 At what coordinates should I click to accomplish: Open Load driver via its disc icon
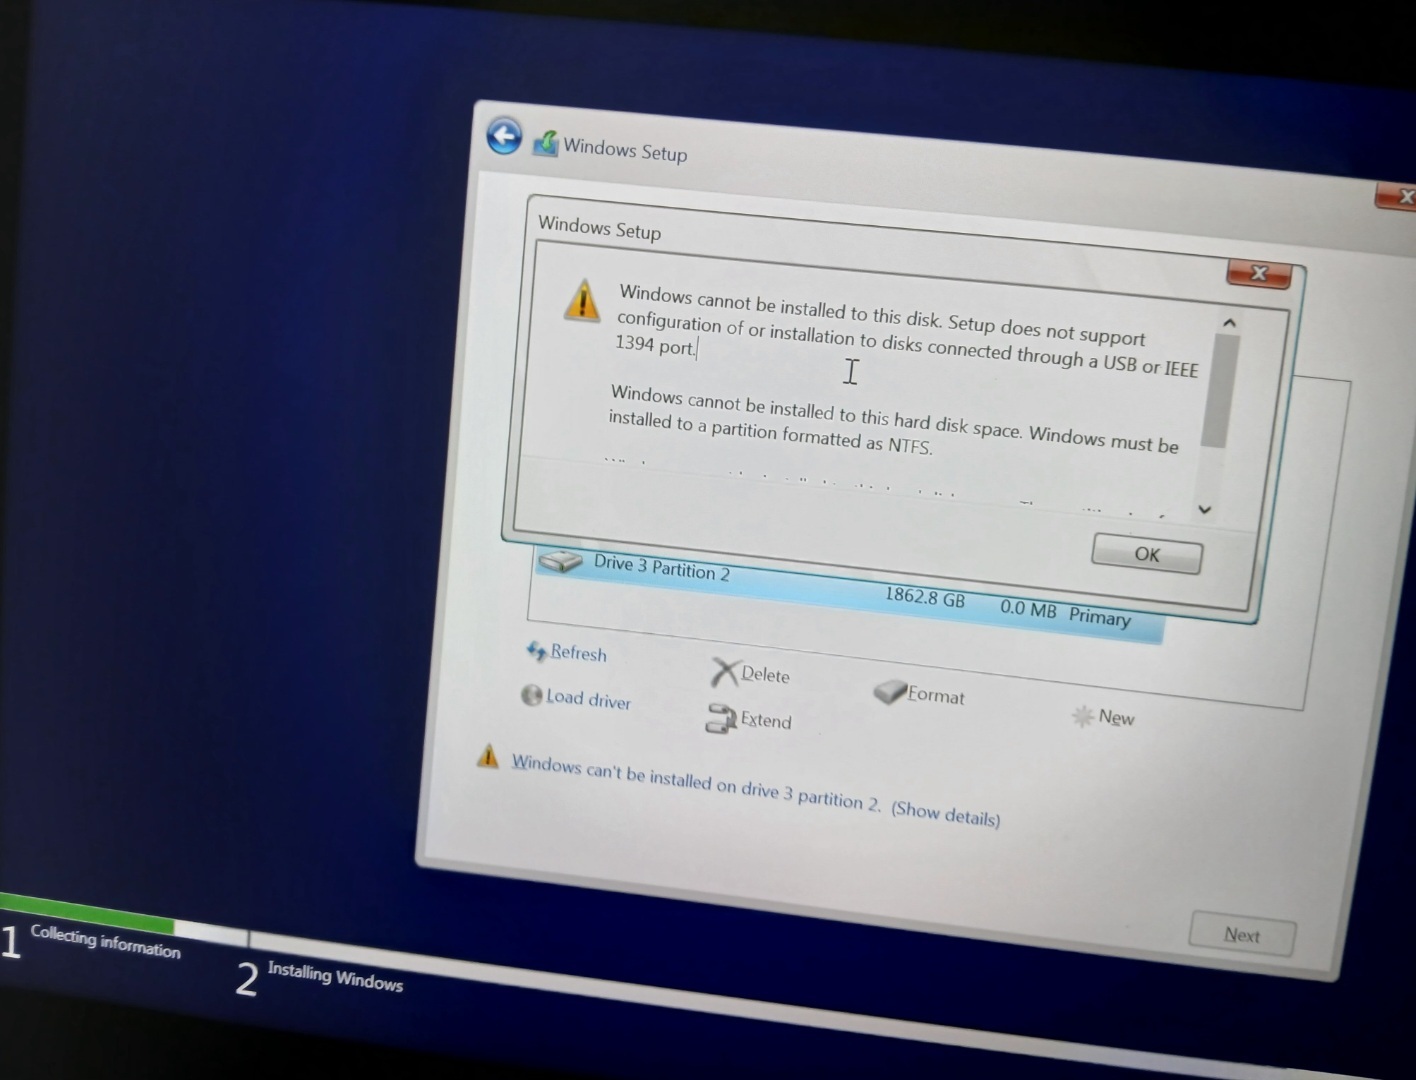coord(531,695)
